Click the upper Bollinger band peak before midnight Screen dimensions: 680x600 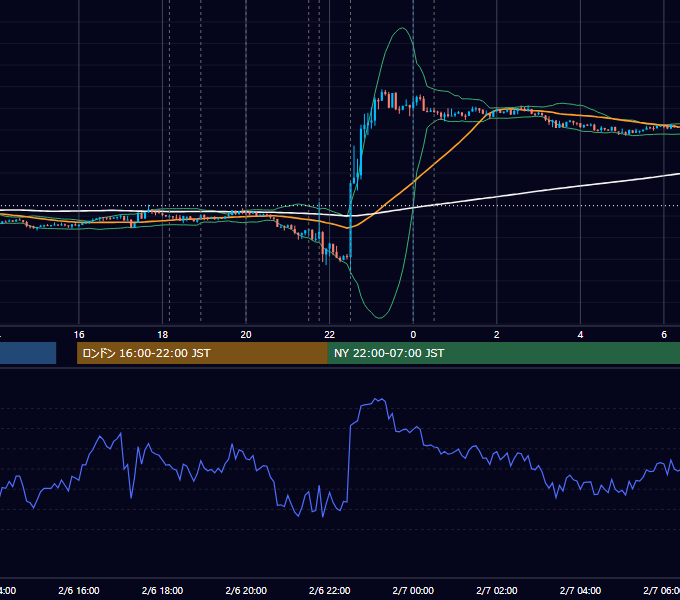coord(402,28)
